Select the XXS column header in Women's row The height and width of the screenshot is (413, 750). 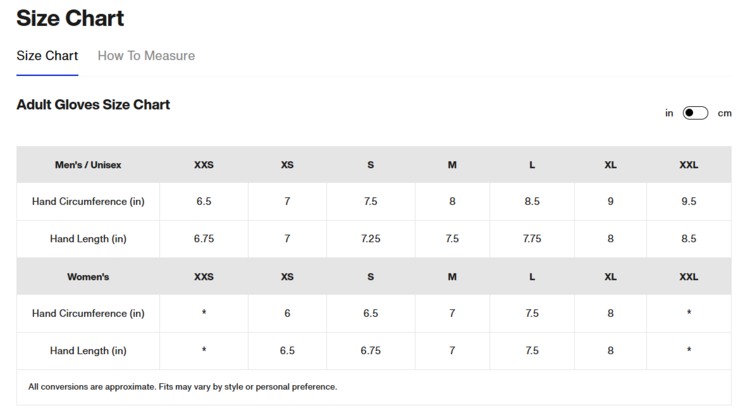coord(204,276)
